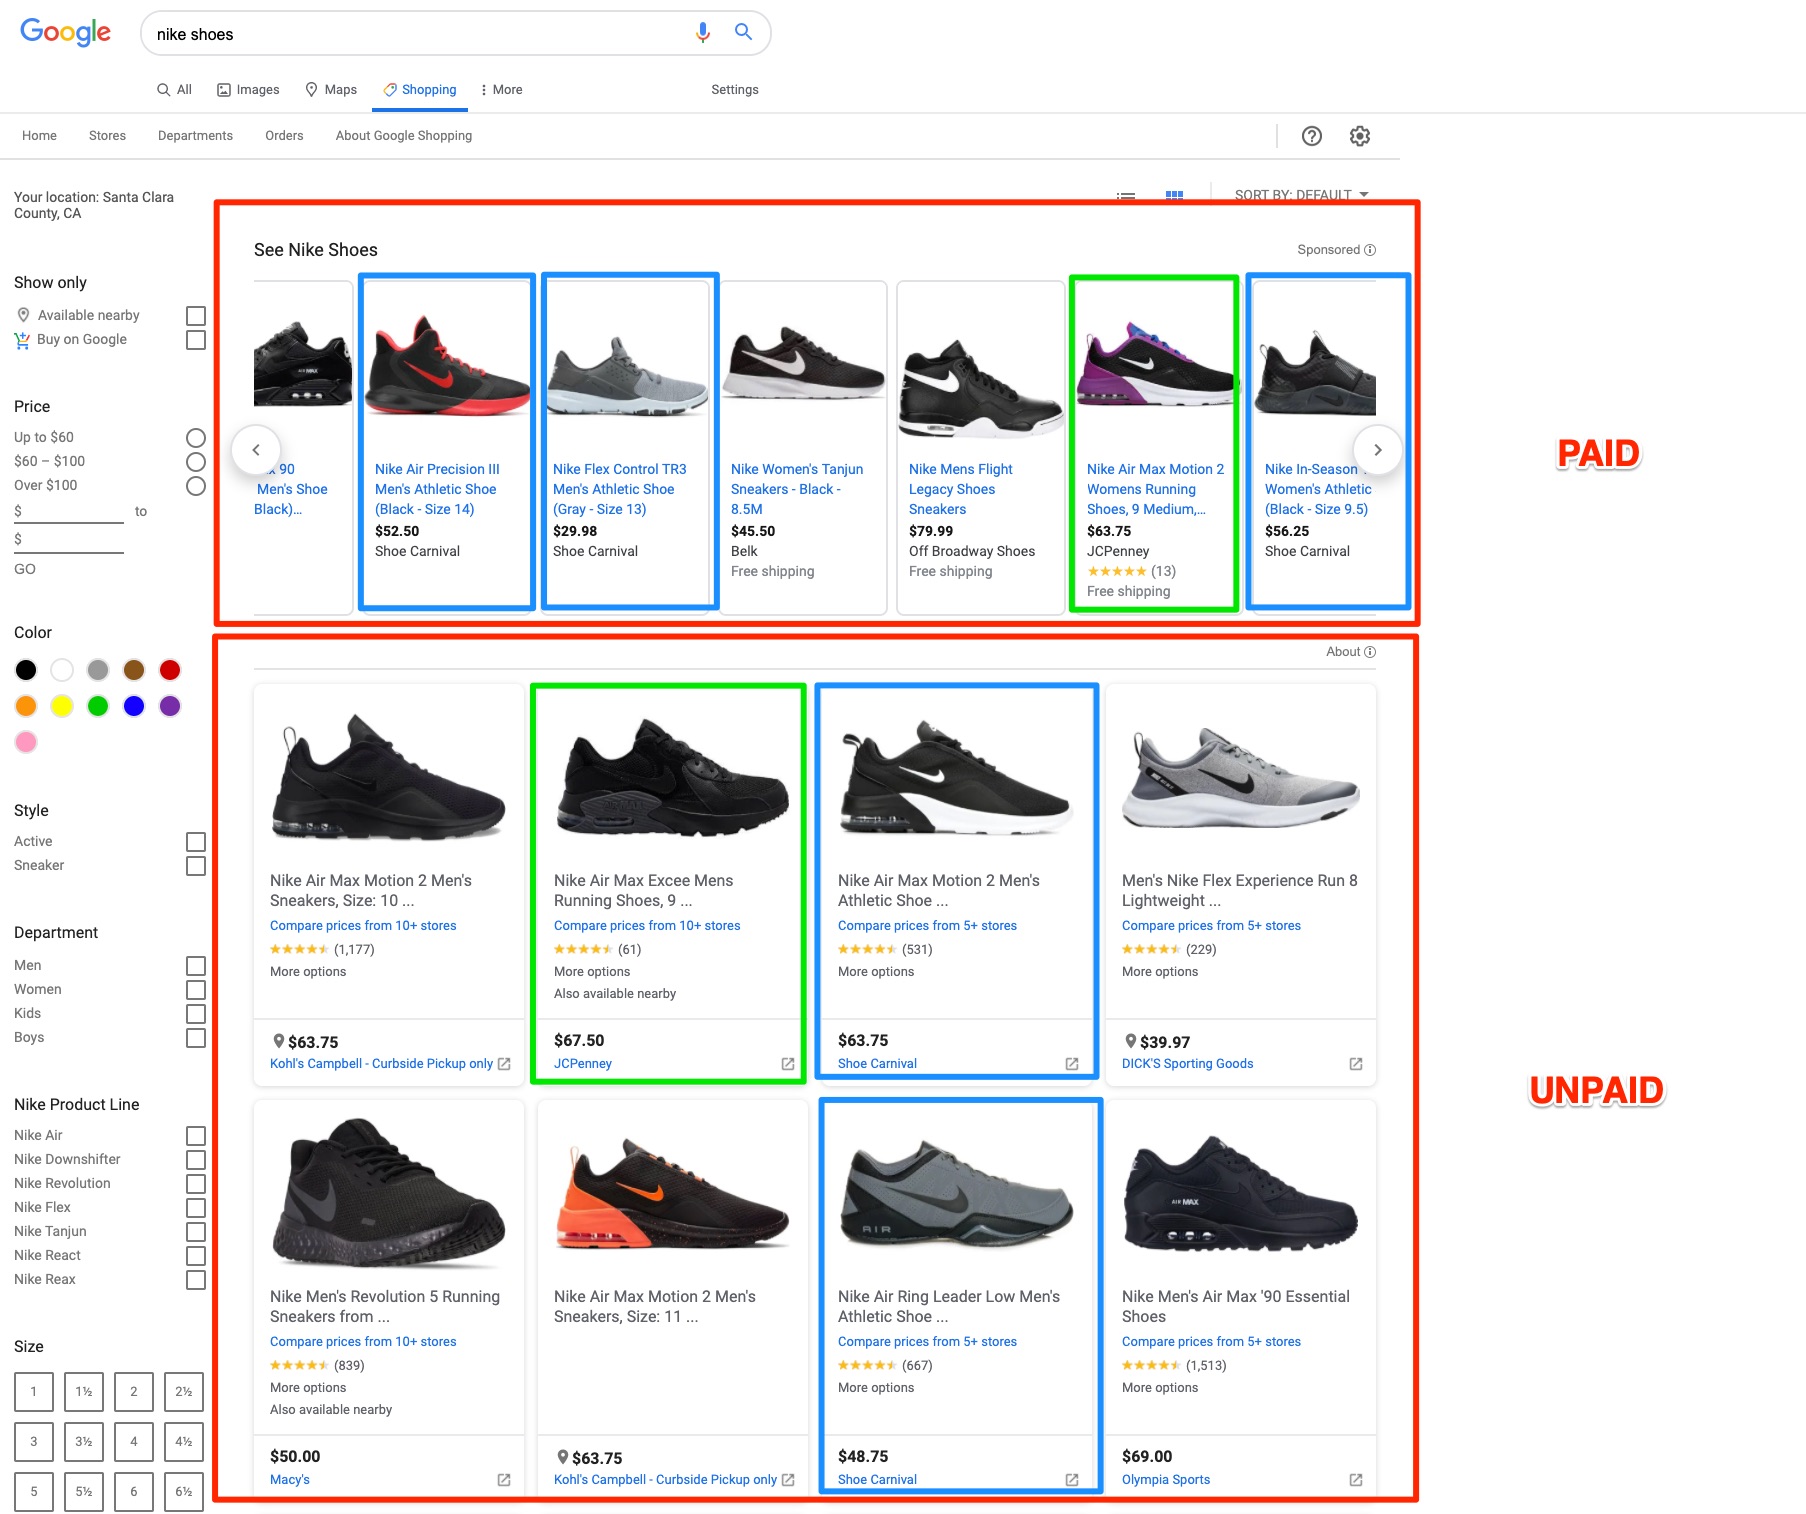Click the location pin beside $39.97

pos(1130,1041)
